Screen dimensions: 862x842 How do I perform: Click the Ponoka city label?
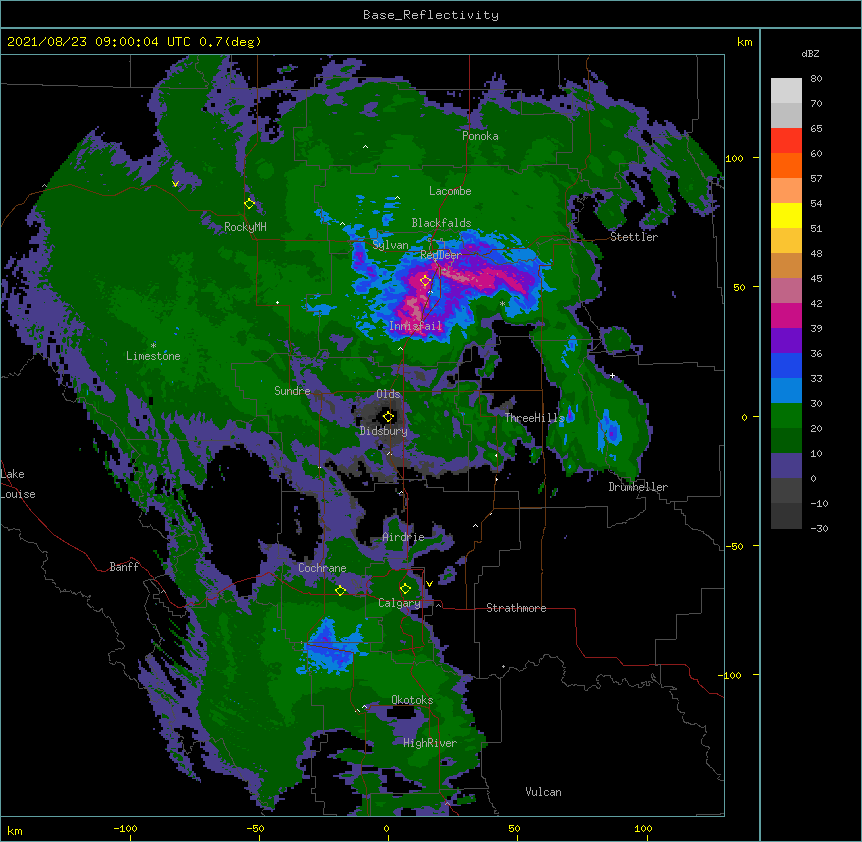point(480,136)
